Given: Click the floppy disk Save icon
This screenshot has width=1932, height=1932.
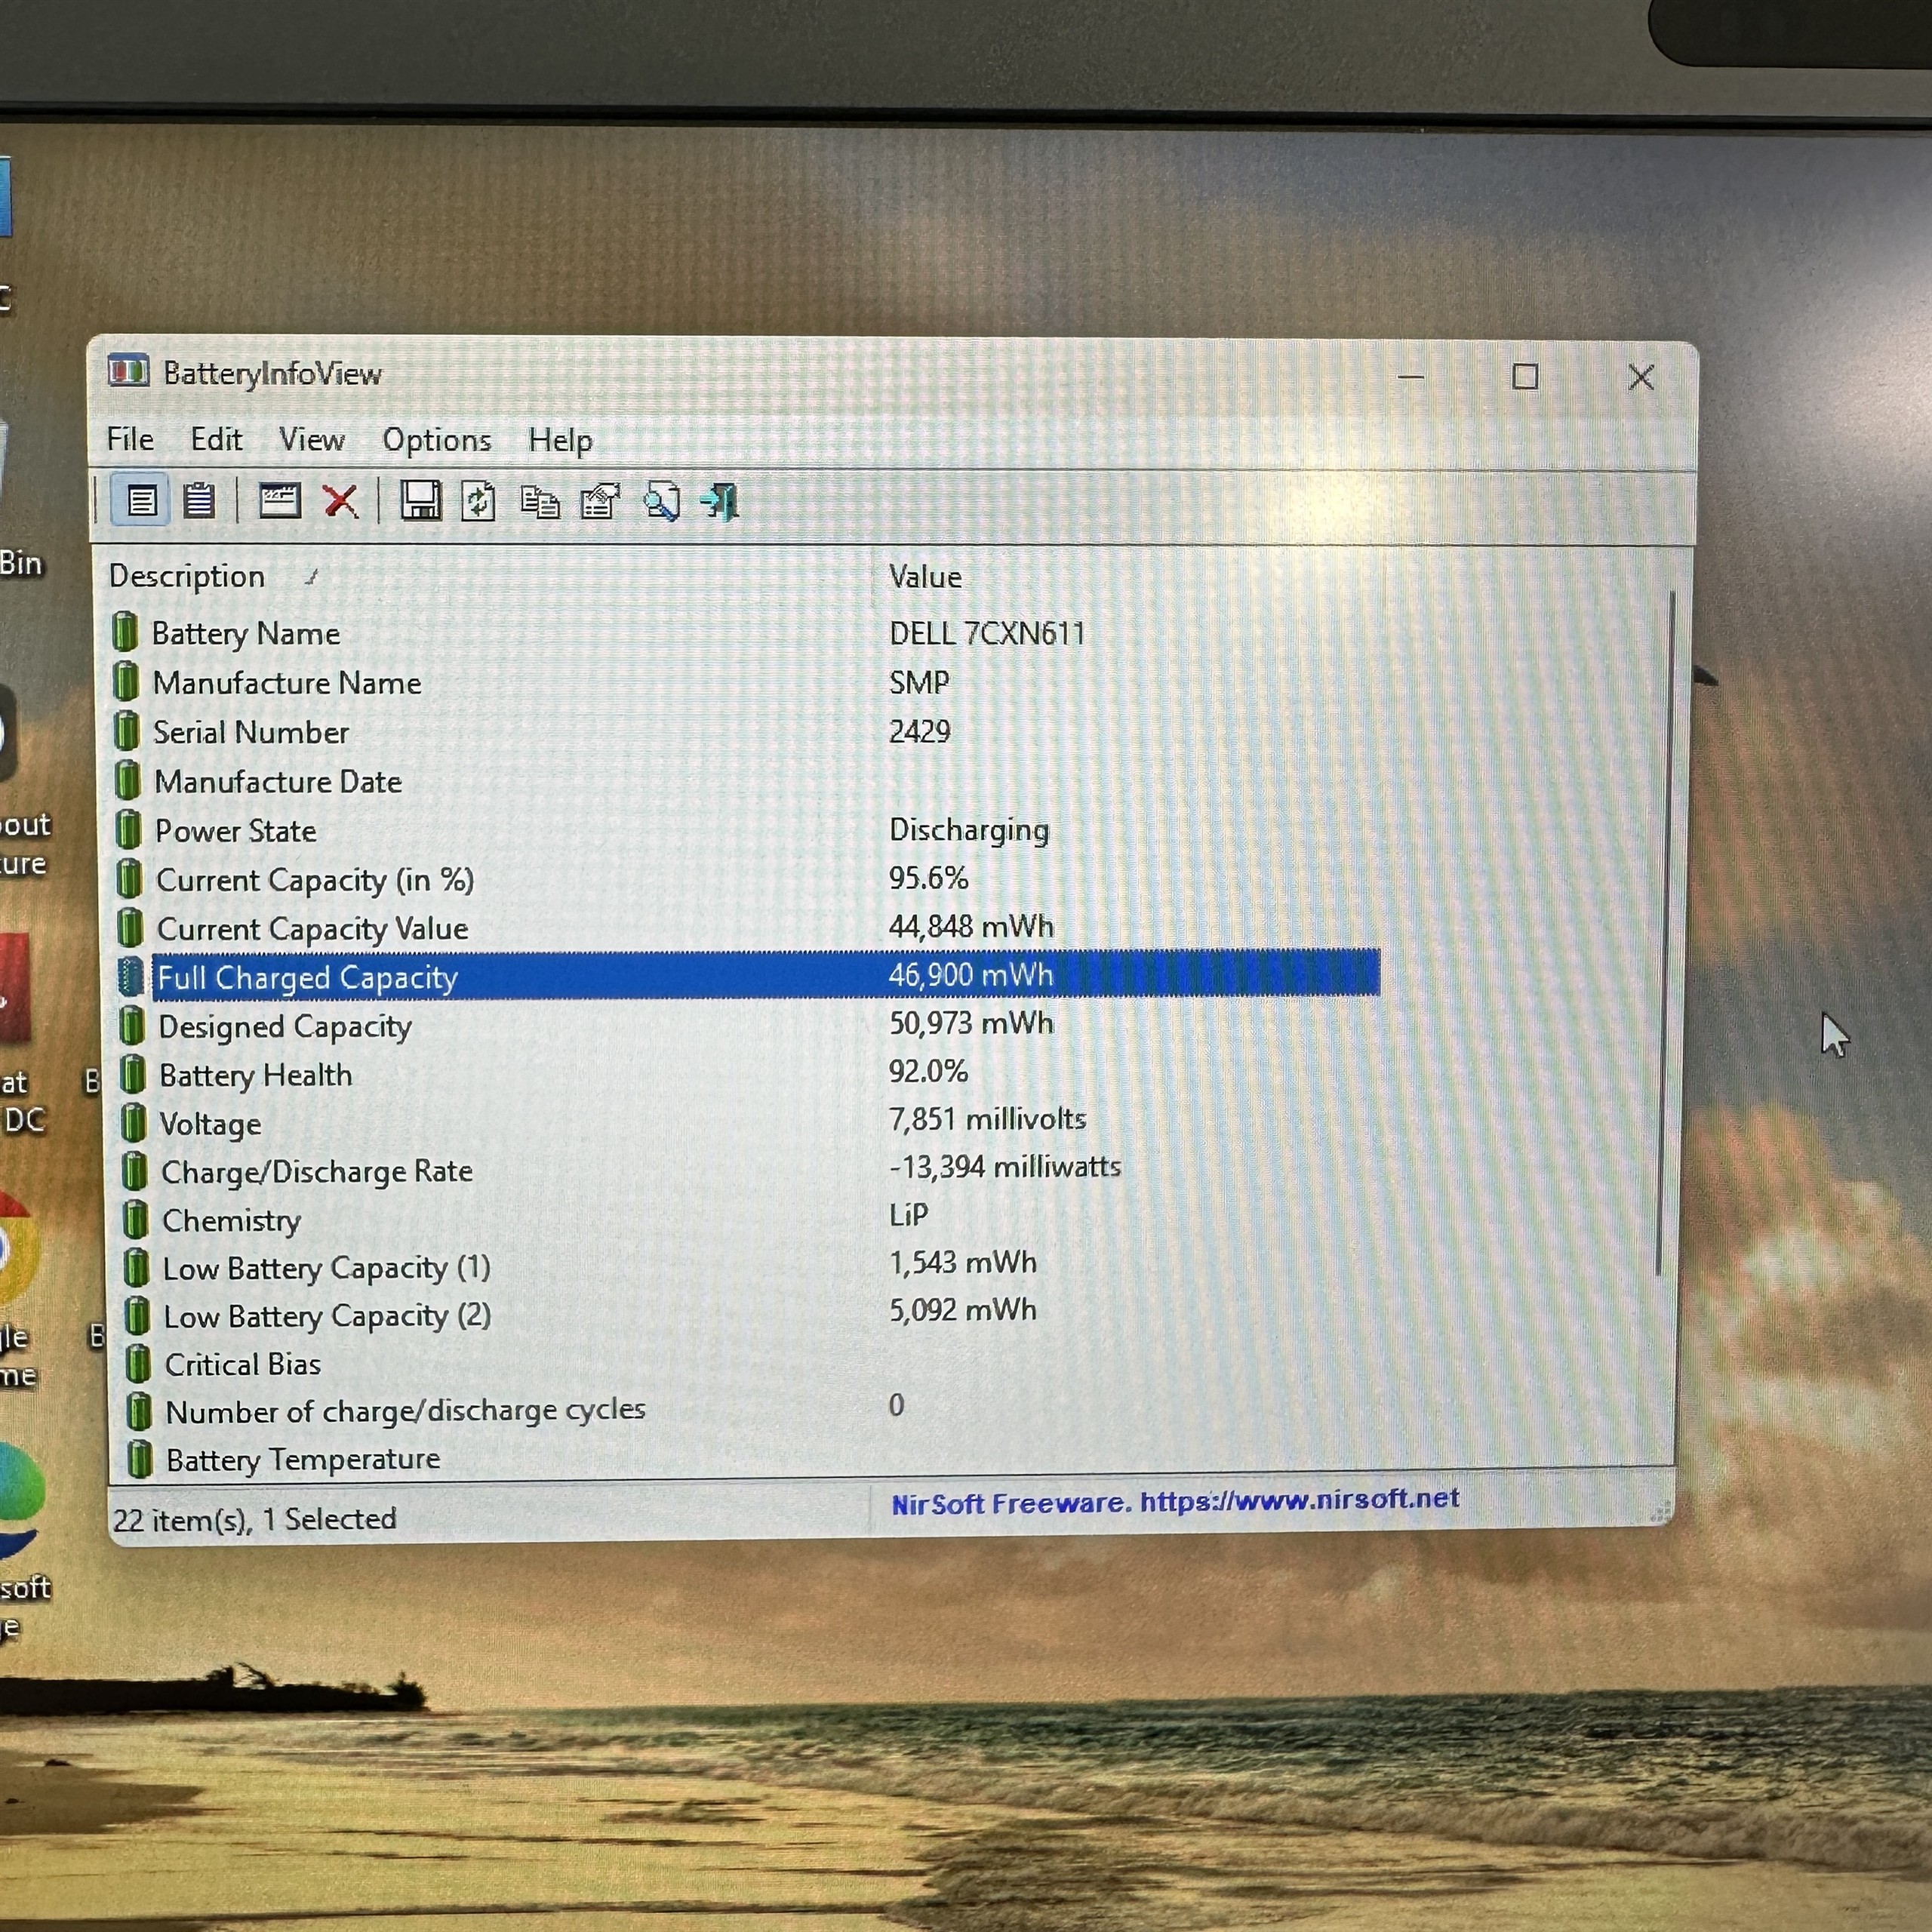Looking at the screenshot, I should click(420, 501).
